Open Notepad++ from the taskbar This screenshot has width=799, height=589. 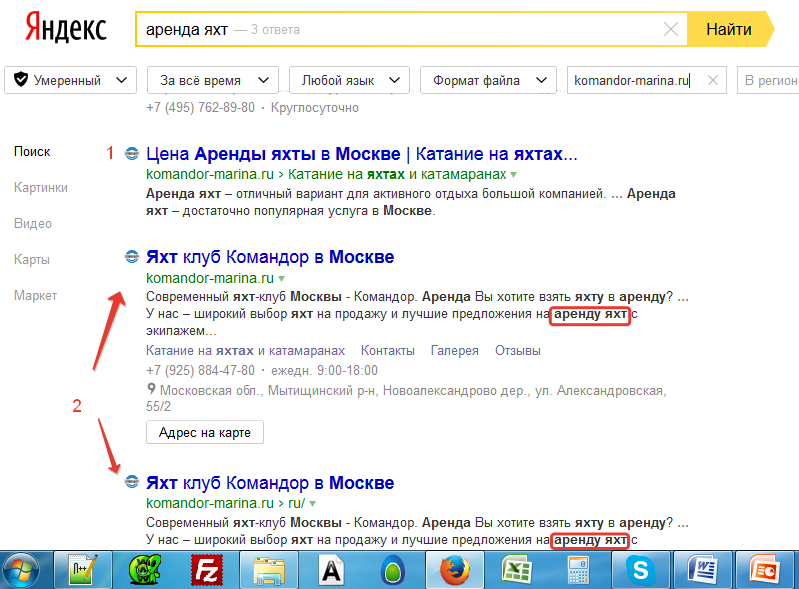(x=83, y=570)
